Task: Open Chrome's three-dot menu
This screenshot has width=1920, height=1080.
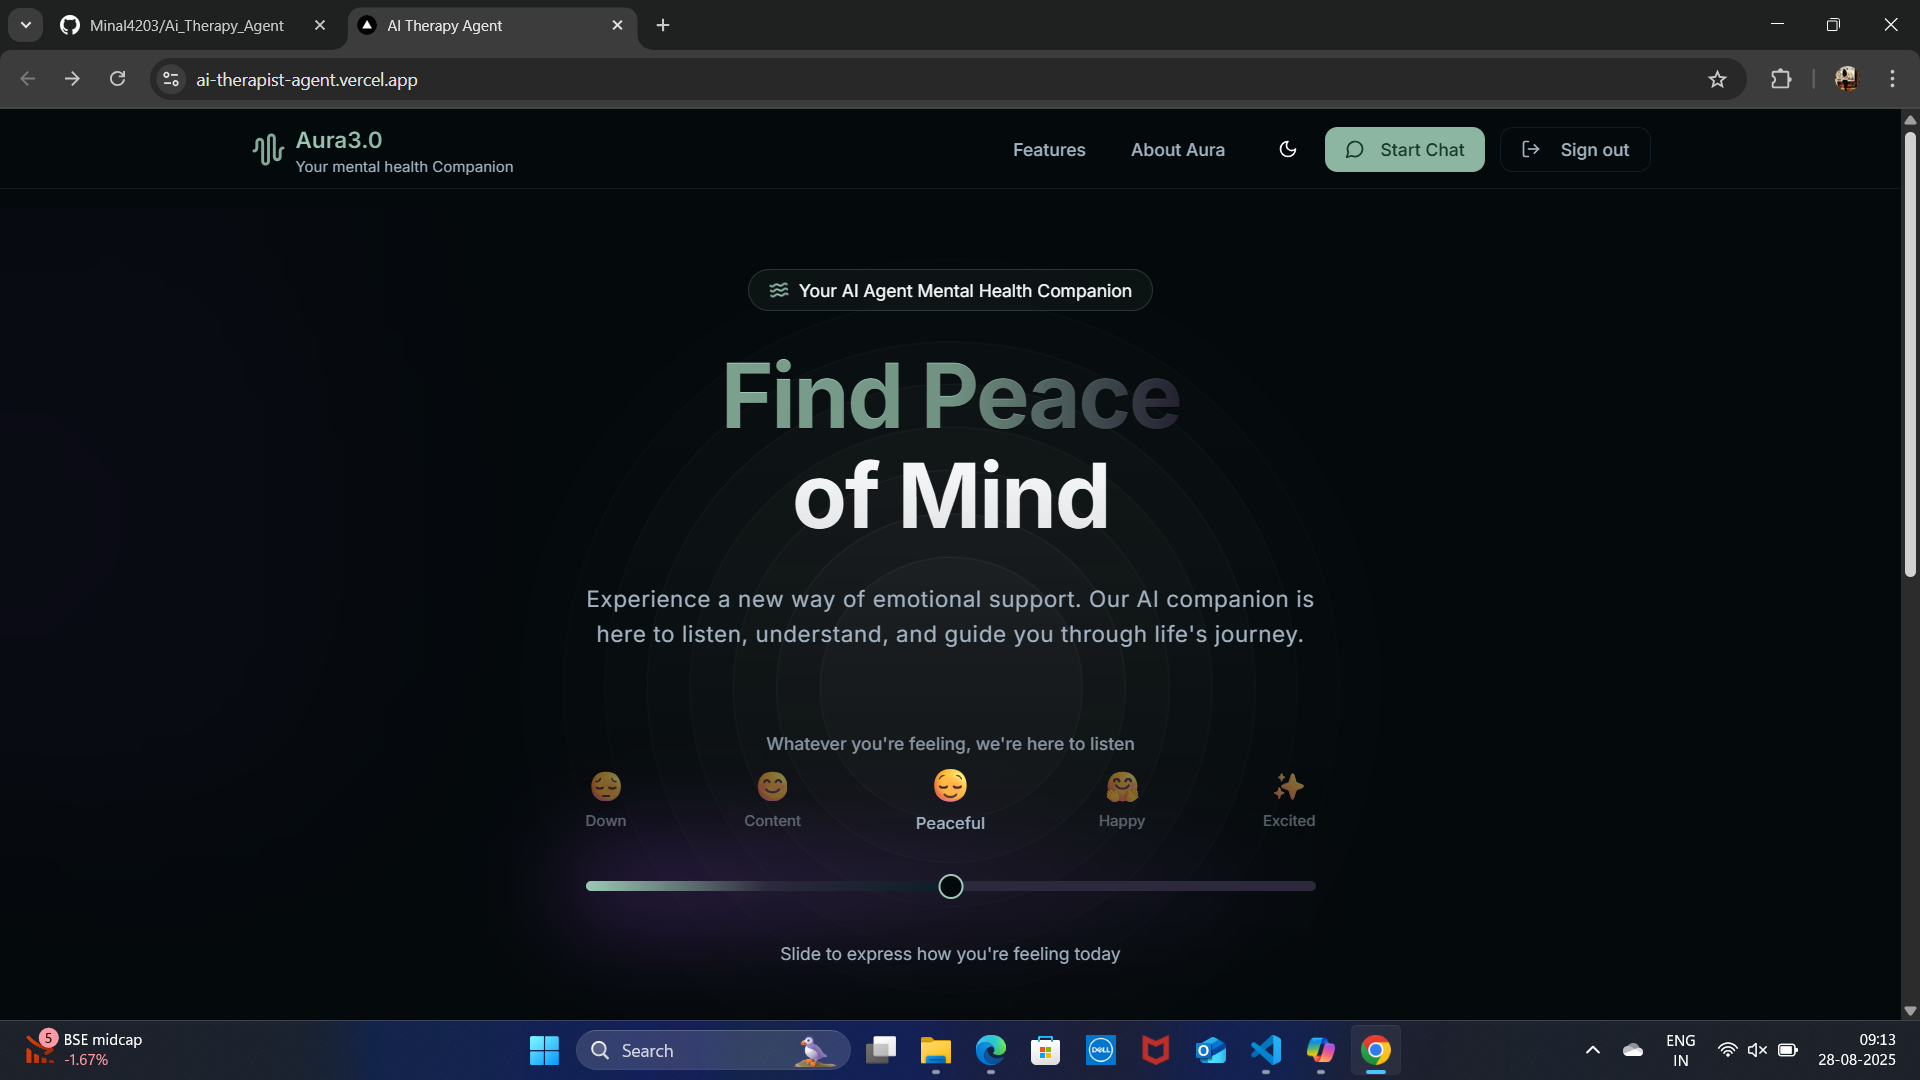Action: click(x=1892, y=79)
